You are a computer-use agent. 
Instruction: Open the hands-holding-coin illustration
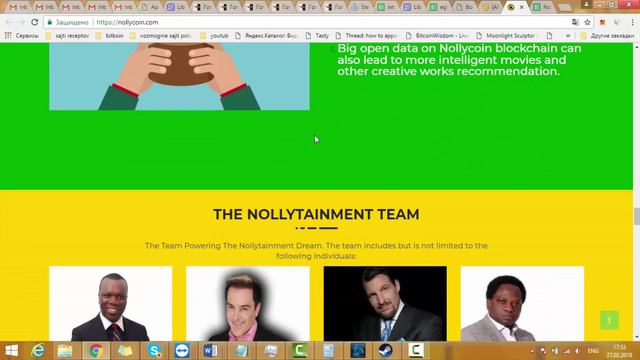coord(179,76)
